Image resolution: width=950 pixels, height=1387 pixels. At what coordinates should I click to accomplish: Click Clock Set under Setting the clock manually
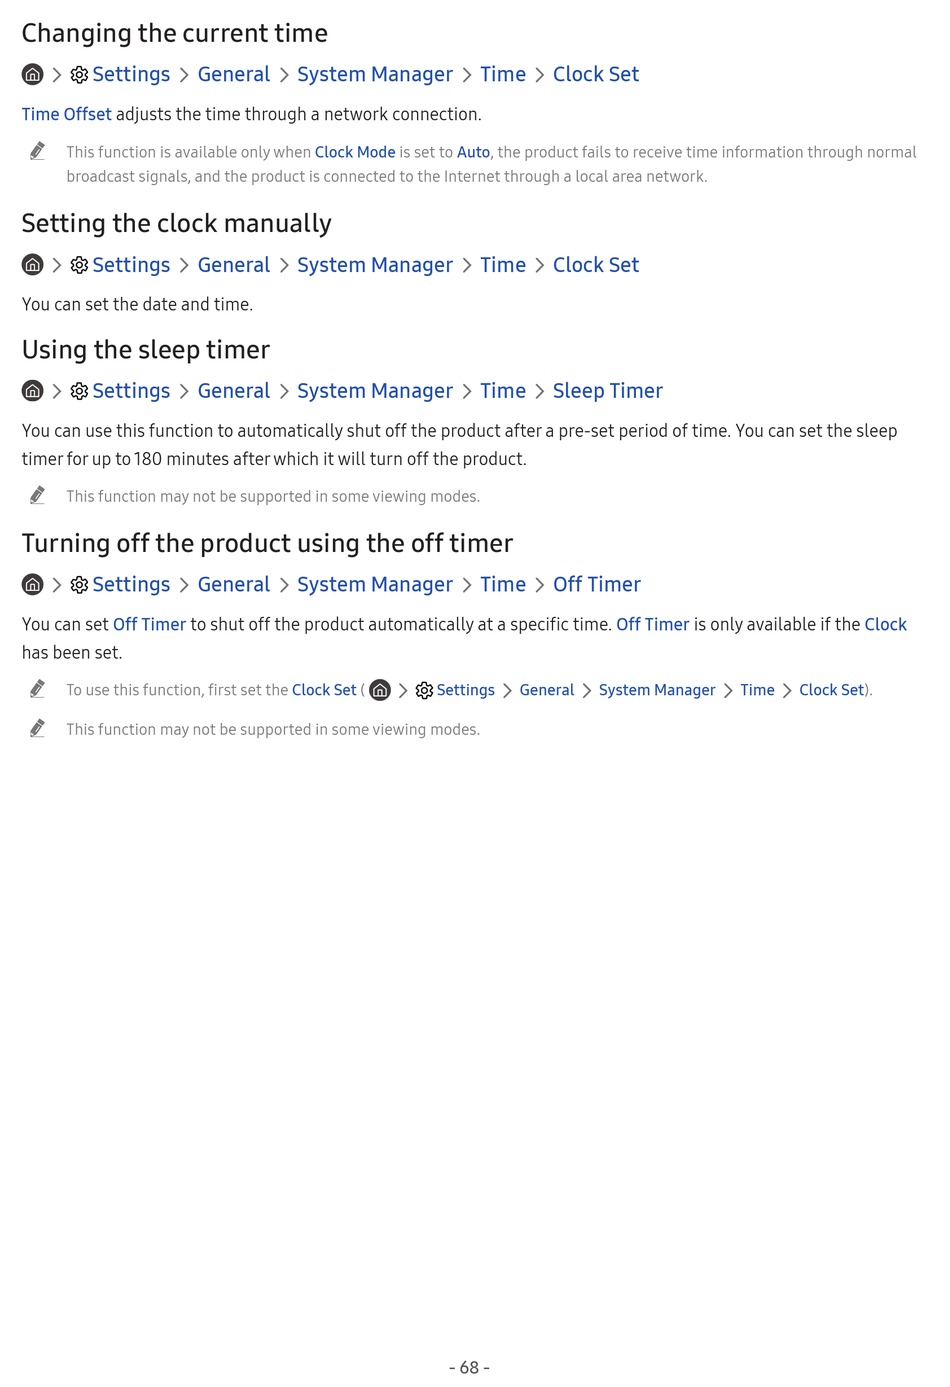(x=596, y=266)
